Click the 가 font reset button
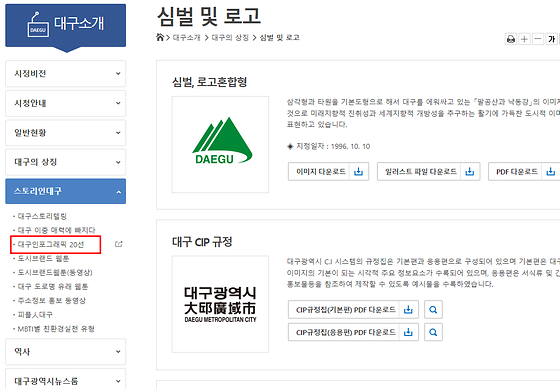 tap(552, 39)
